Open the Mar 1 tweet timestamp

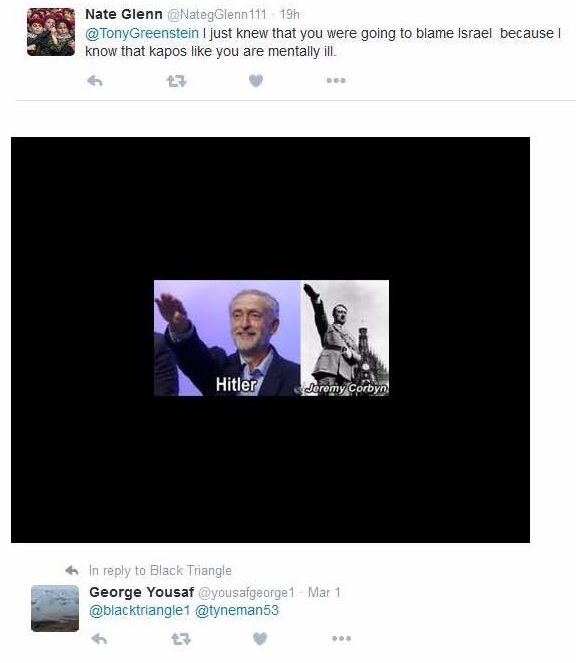324,593
